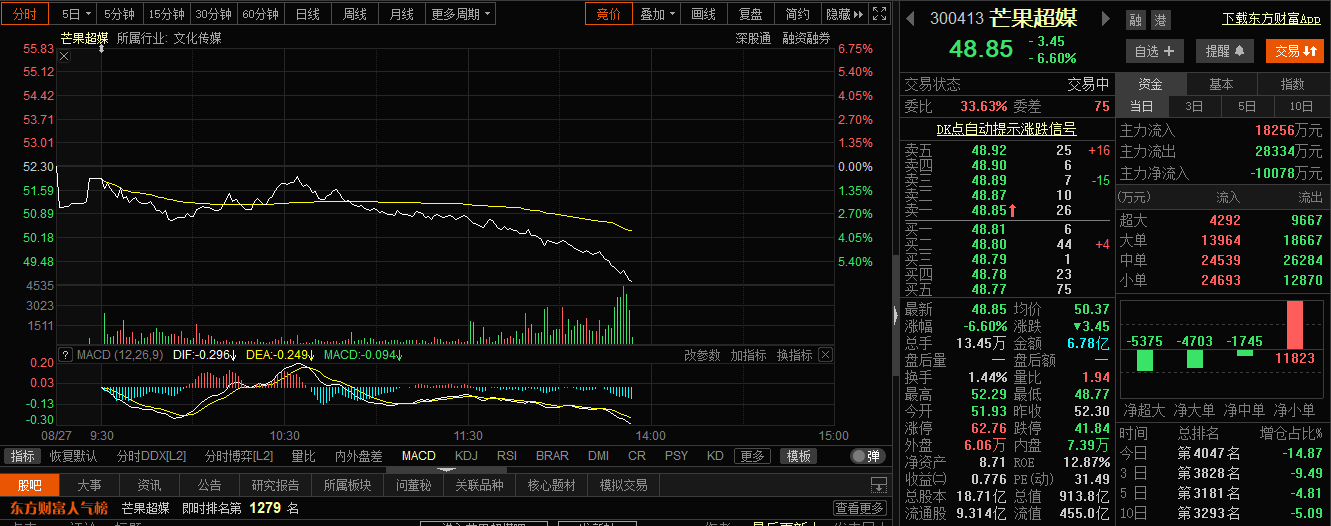Go to previous stock with left arrow
The height and width of the screenshot is (526, 1331).
[910, 18]
